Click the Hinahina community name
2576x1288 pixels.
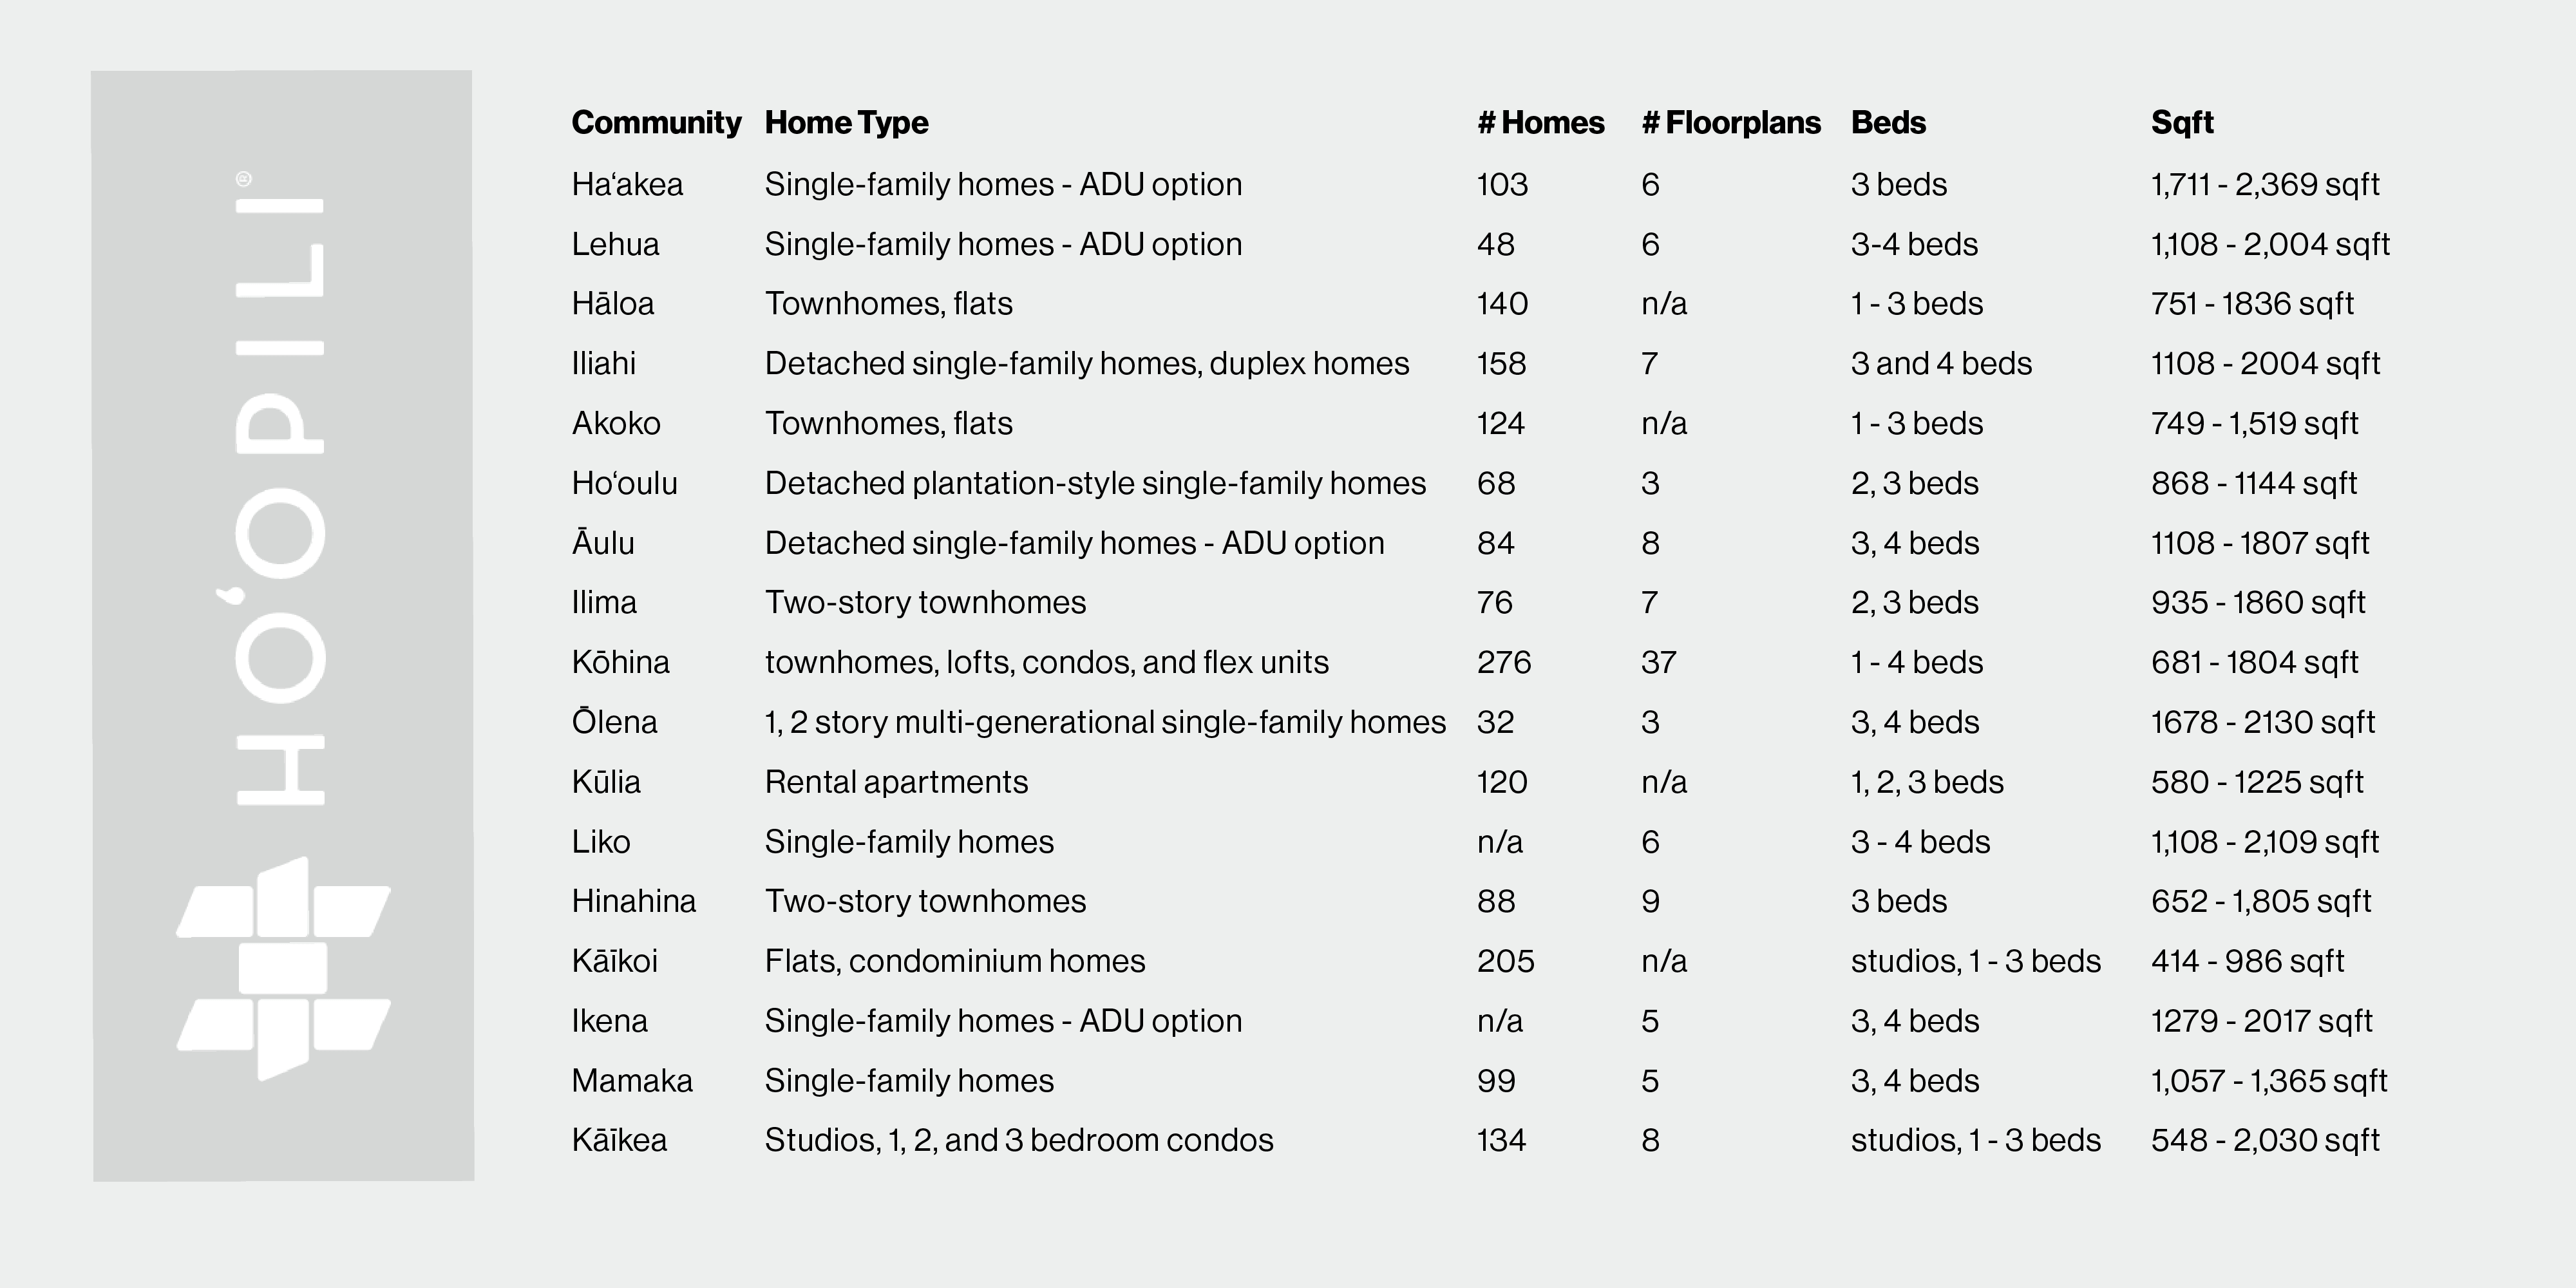[633, 902]
